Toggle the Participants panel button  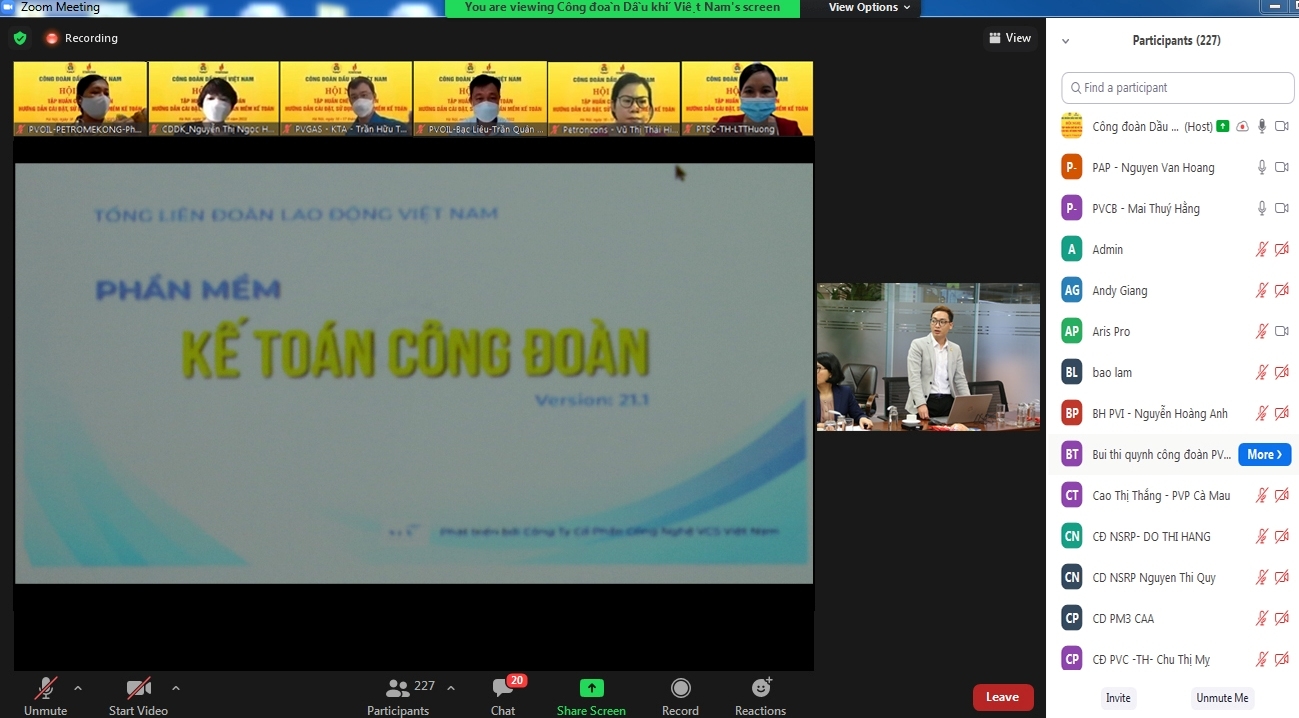(x=398, y=696)
